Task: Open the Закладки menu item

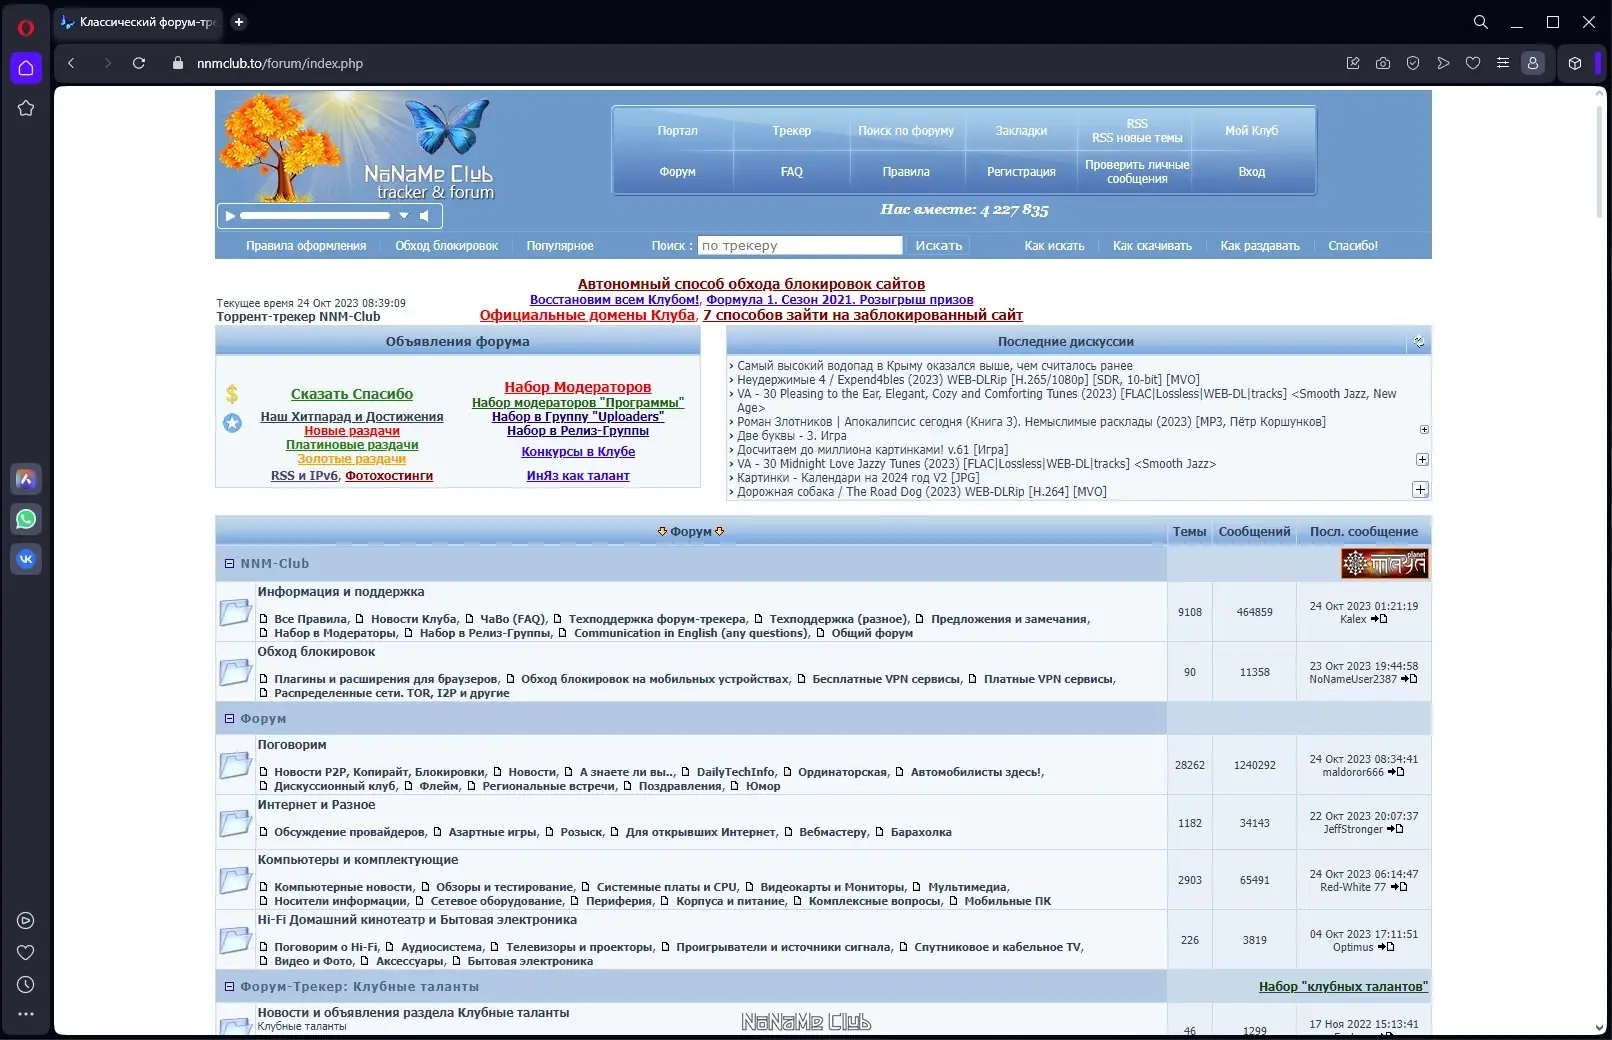Action: (1021, 131)
